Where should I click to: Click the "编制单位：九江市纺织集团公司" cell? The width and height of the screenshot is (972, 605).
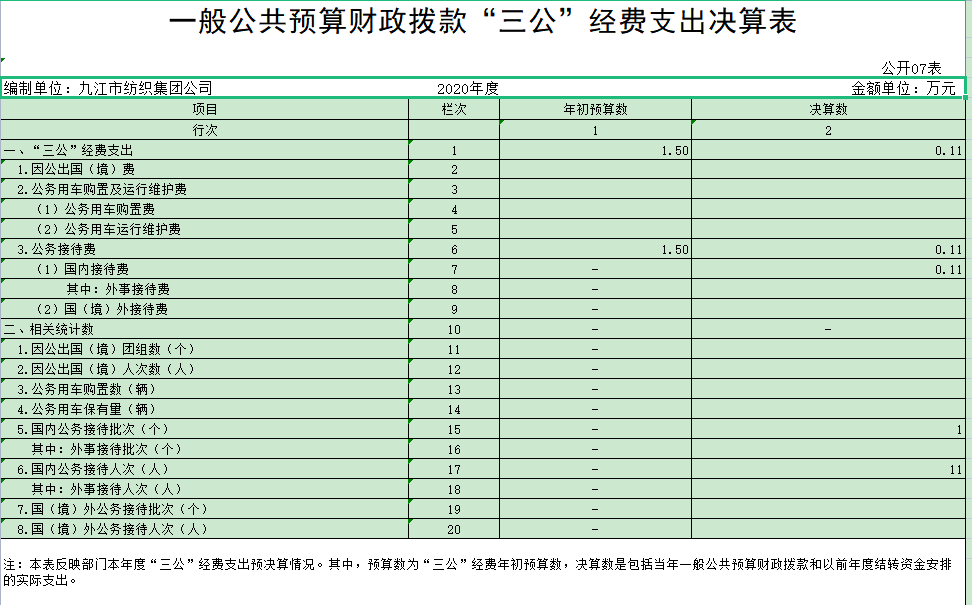(x=108, y=88)
